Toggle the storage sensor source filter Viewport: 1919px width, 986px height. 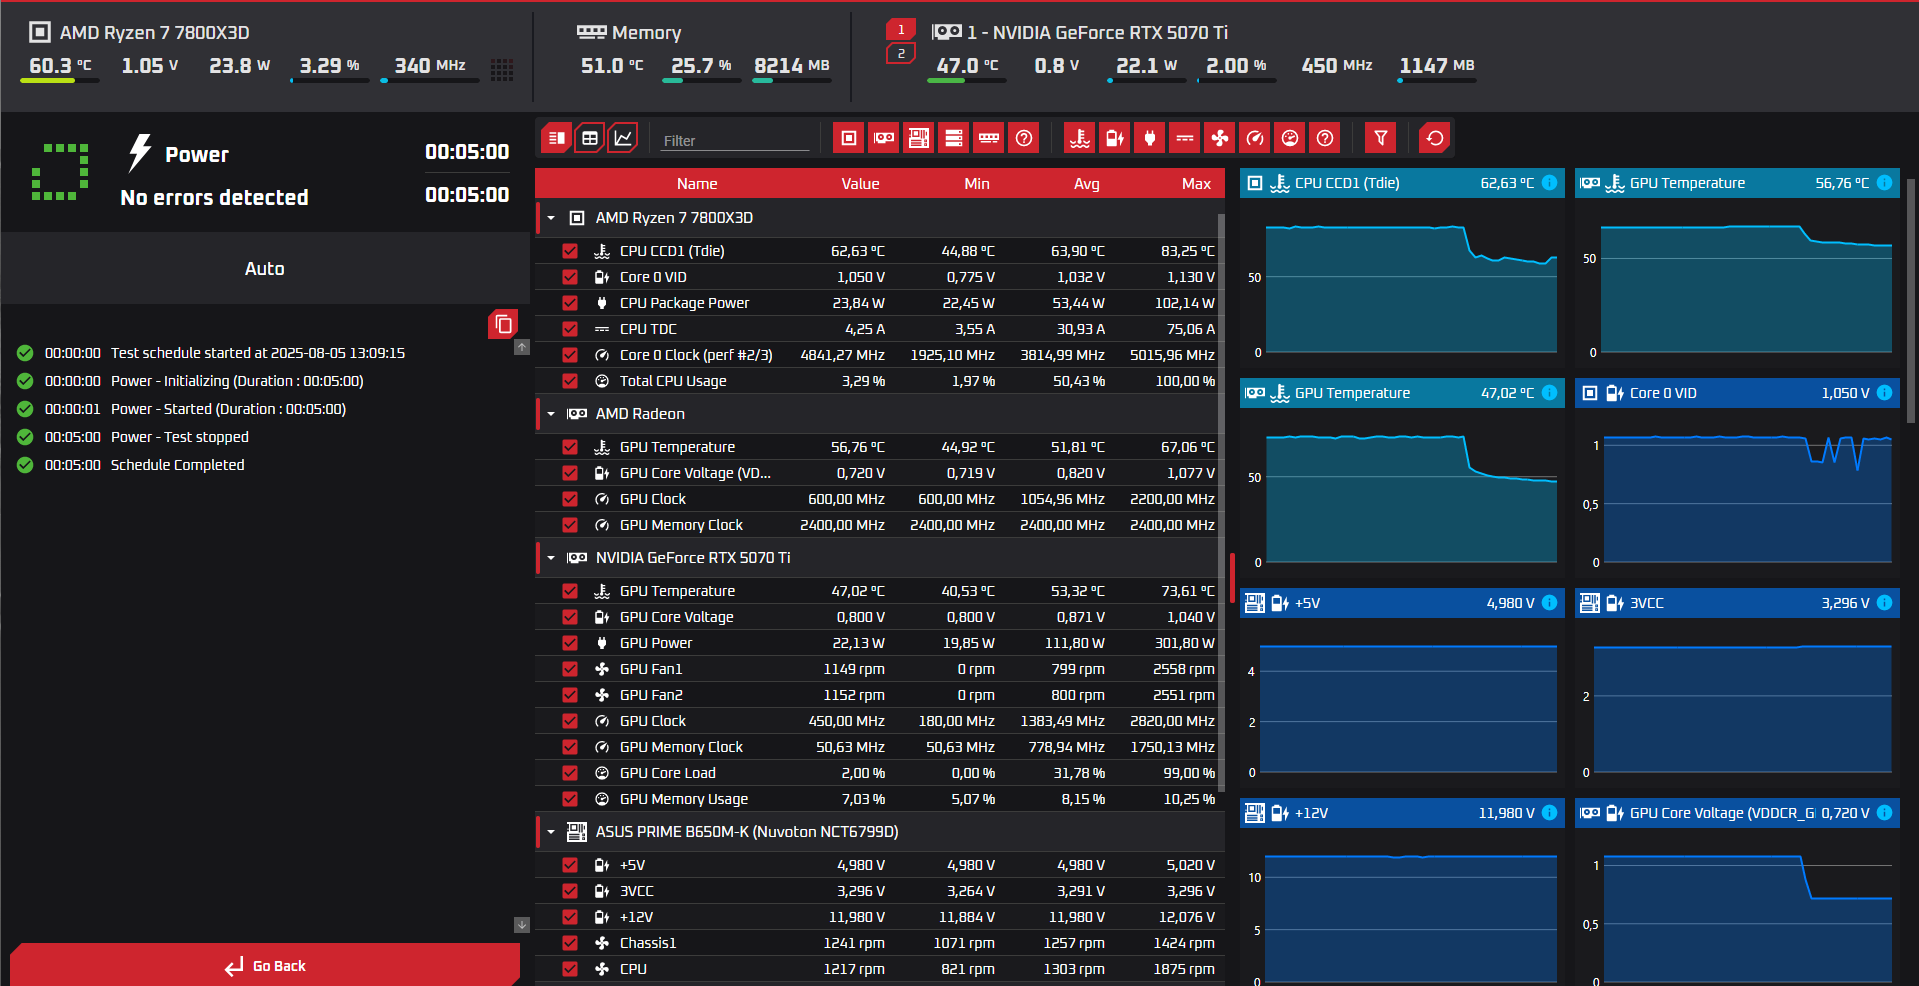click(x=954, y=138)
